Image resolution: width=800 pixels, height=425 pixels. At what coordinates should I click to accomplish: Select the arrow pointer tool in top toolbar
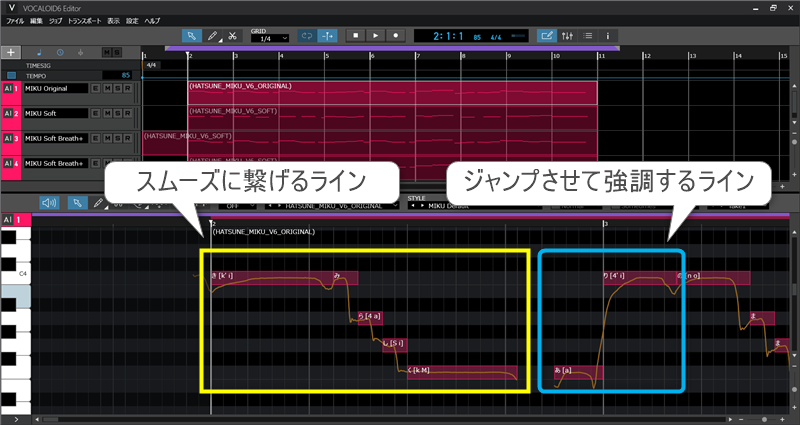tap(191, 36)
